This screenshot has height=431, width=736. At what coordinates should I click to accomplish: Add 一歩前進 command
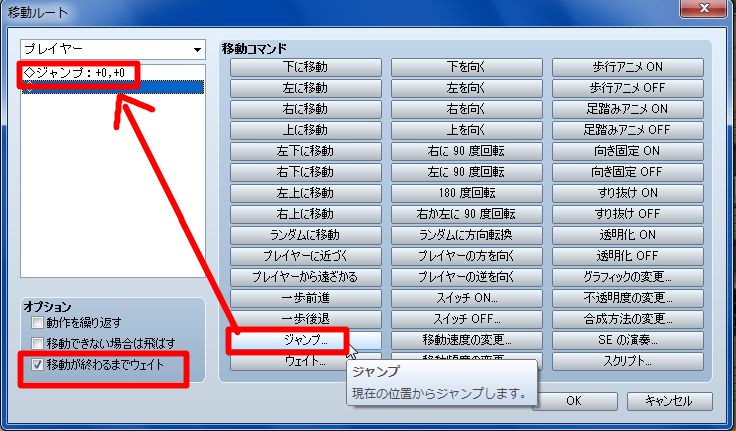click(x=306, y=298)
